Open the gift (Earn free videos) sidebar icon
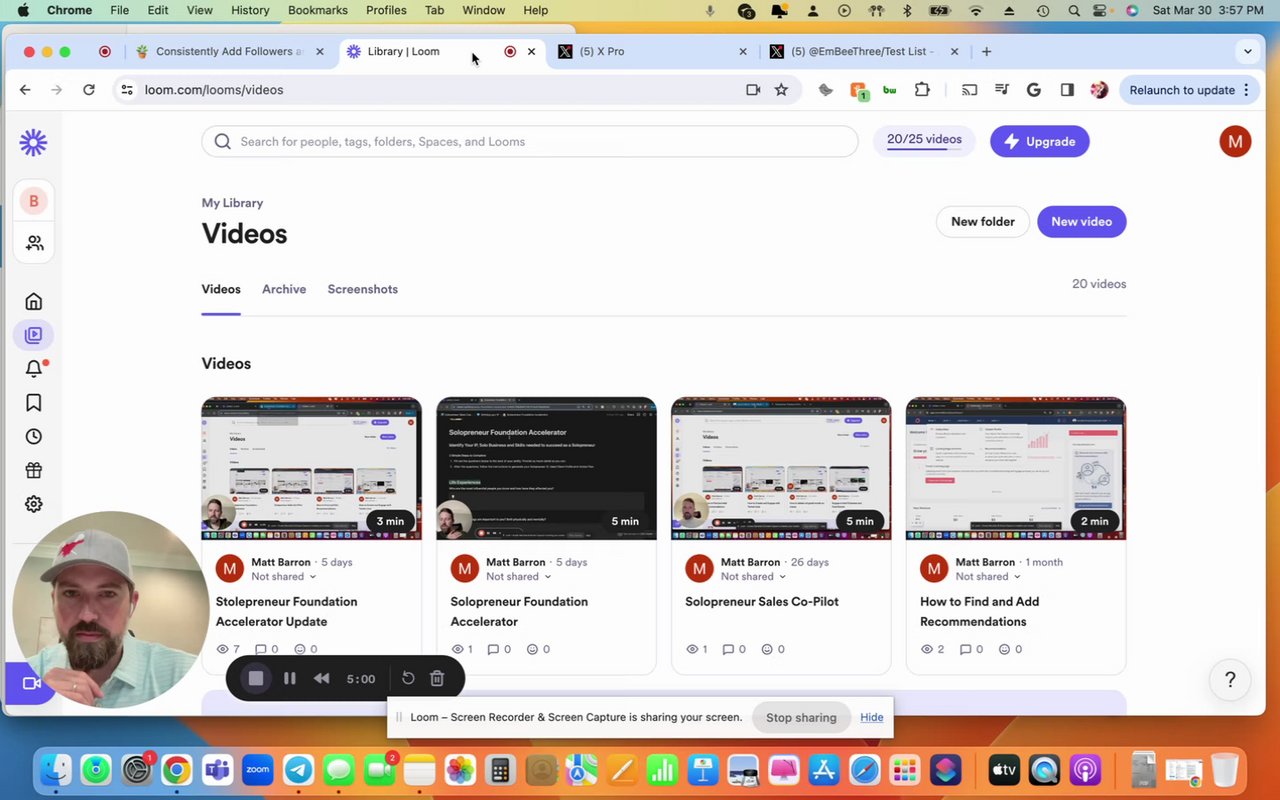Screen dimensions: 1280x800 coord(33,470)
